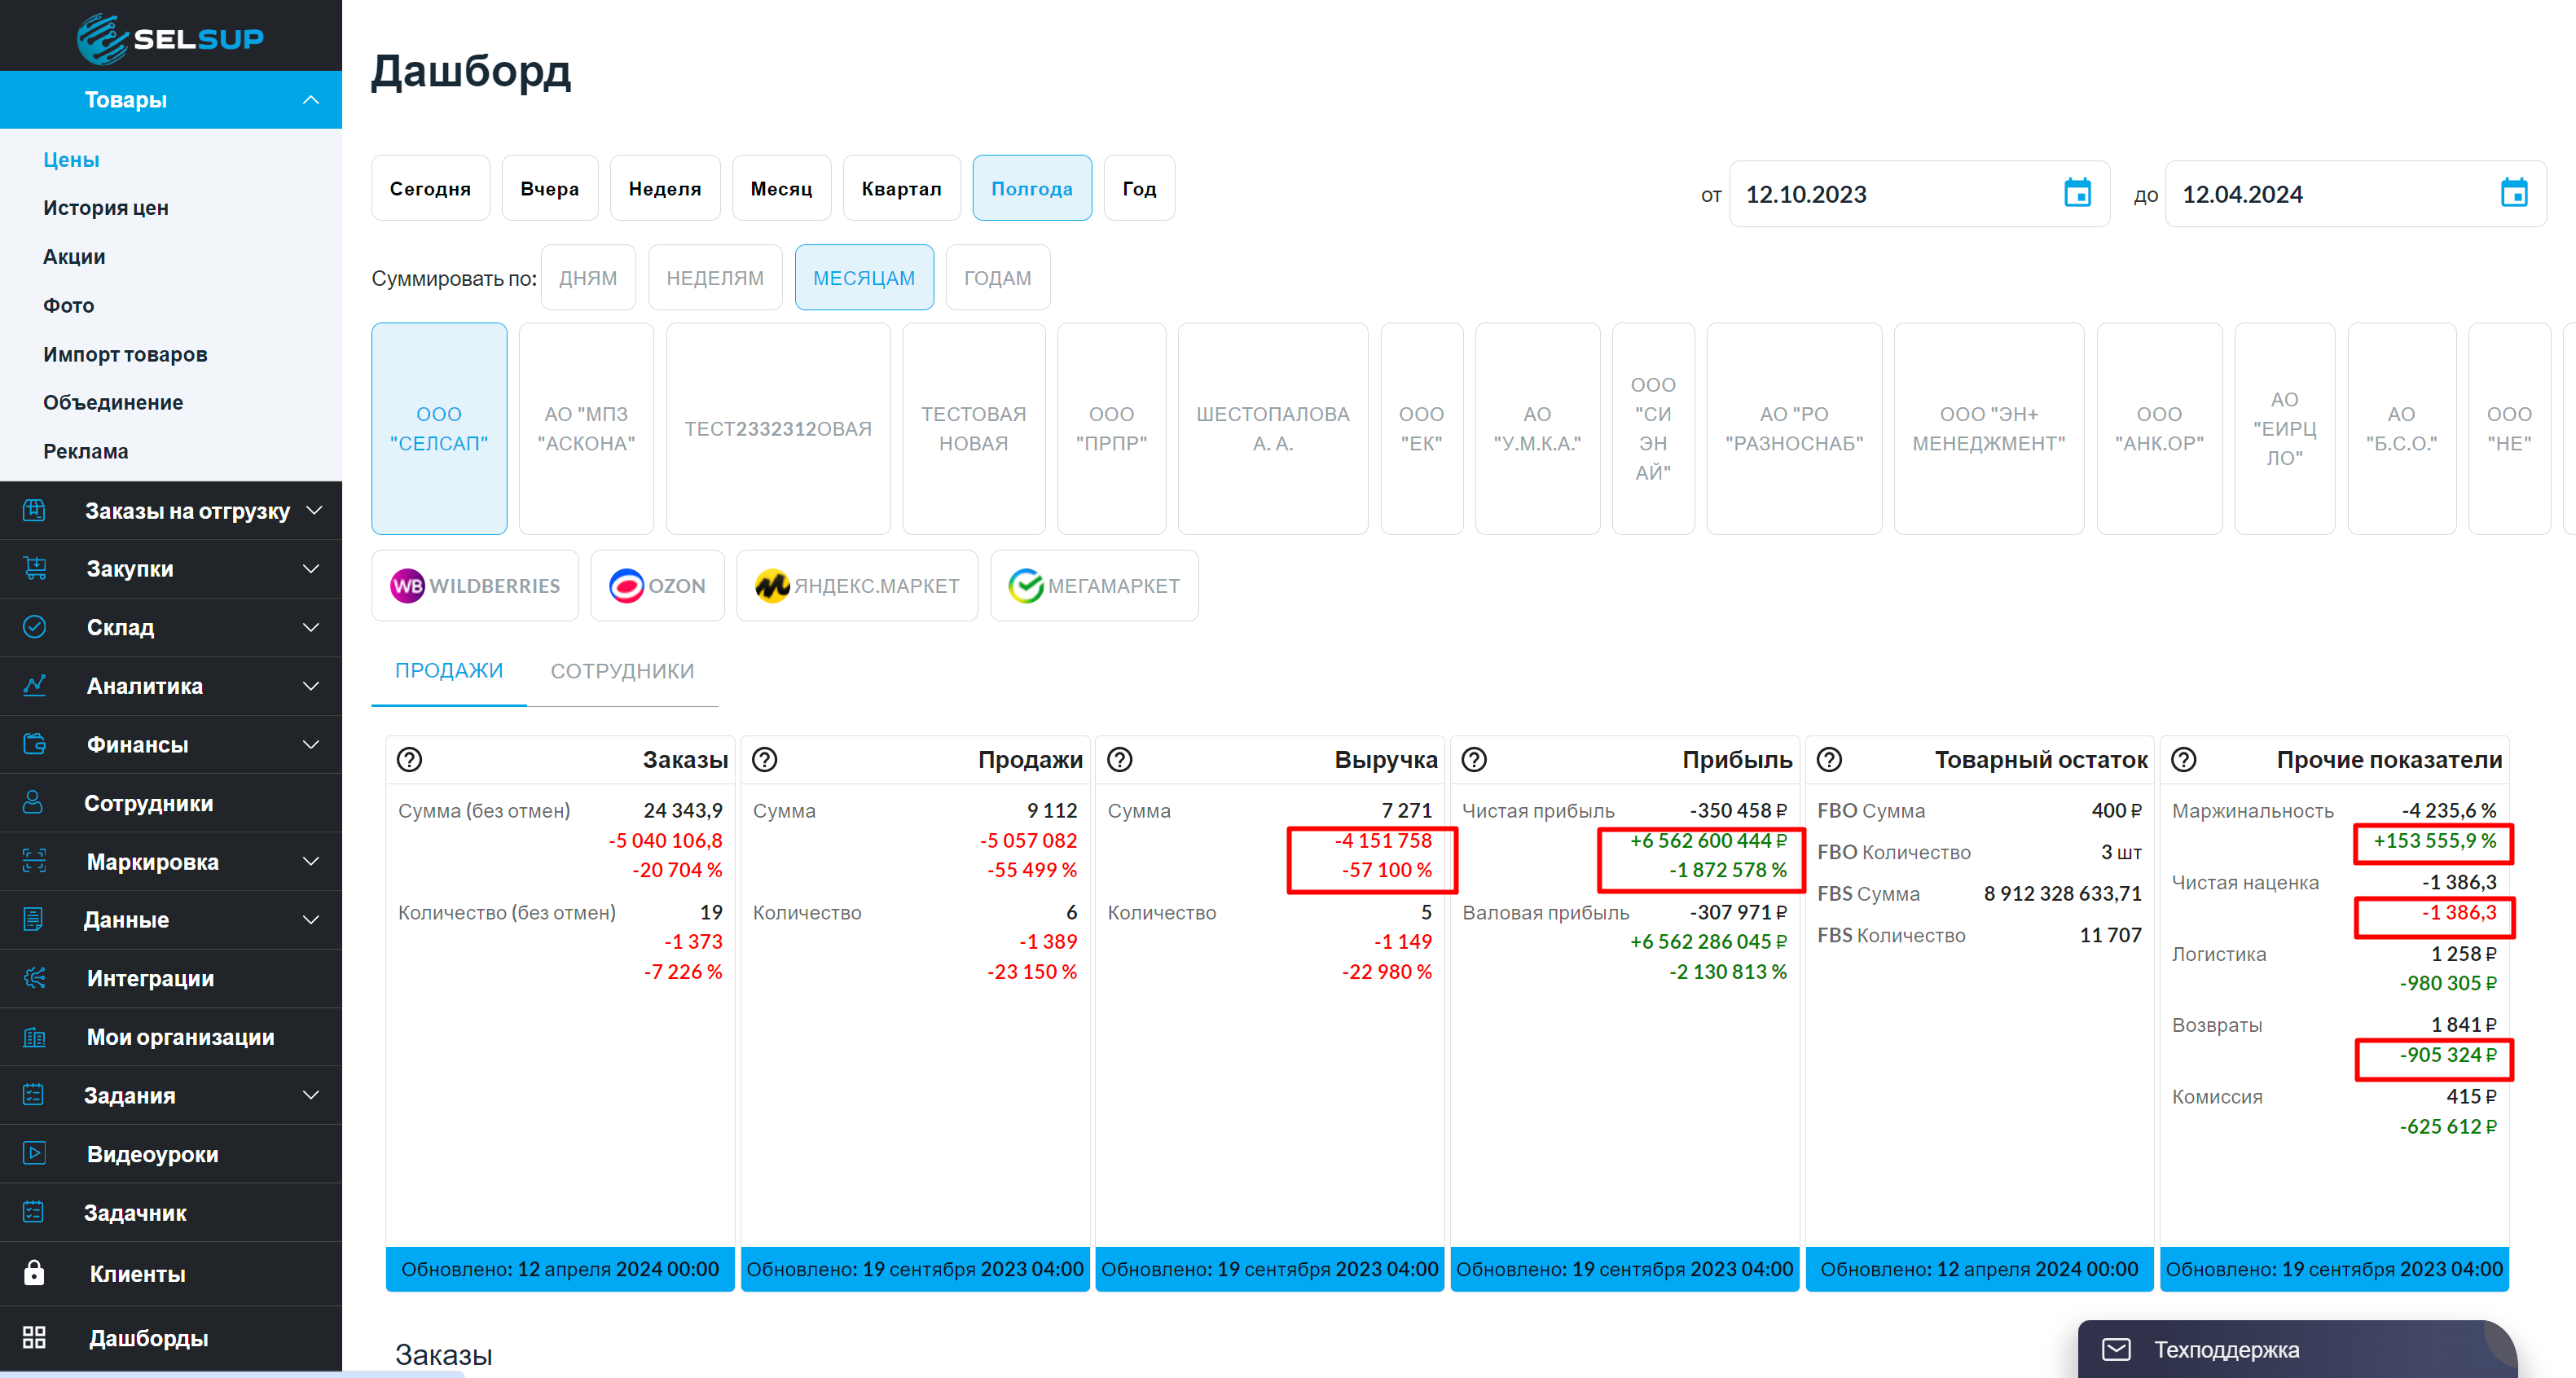This screenshot has height=1378, width=2576.
Task: Select organization ООО "СЕЛСАП"
Action: point(439,429)
